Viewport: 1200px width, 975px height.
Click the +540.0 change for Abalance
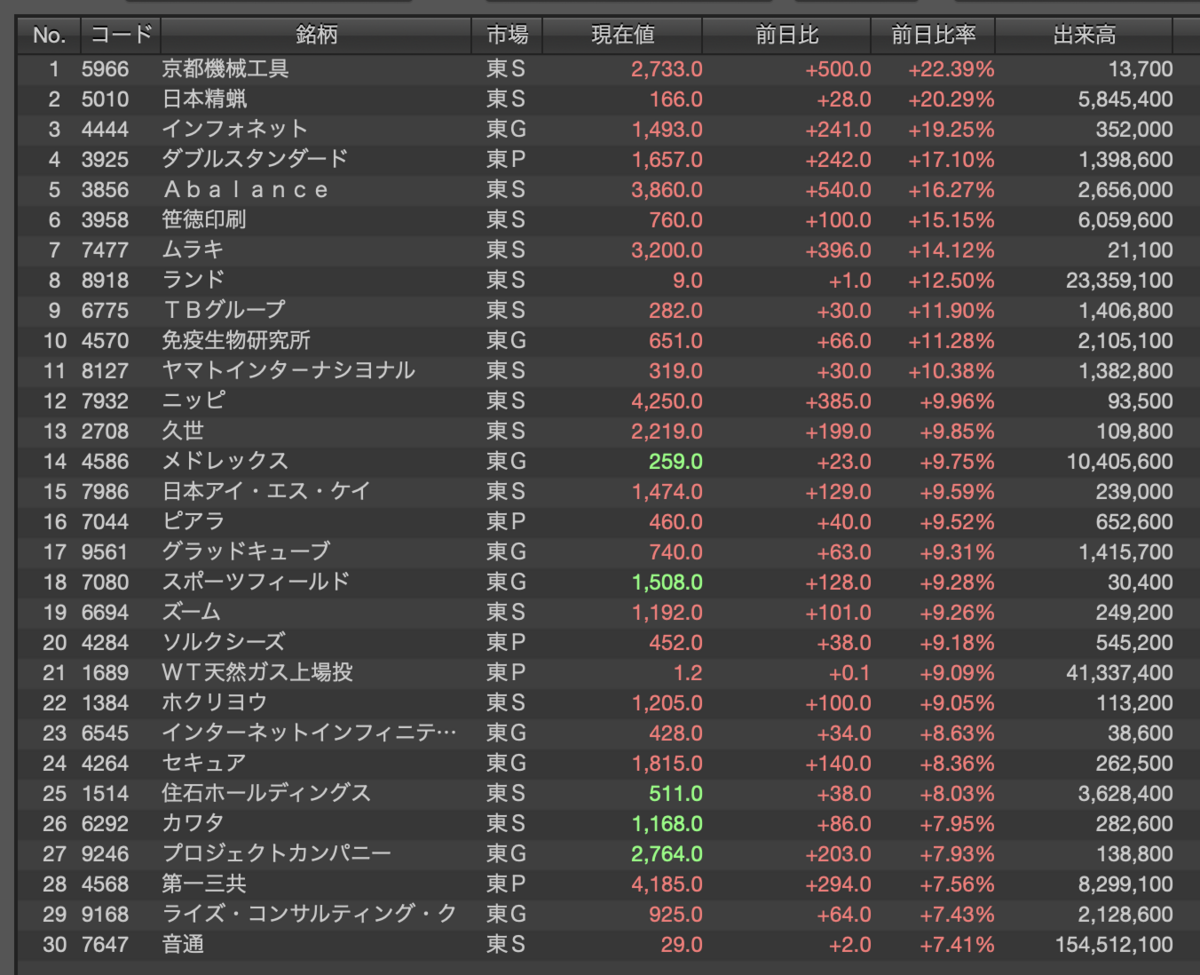pyautogui.click(x=838, y=190)
